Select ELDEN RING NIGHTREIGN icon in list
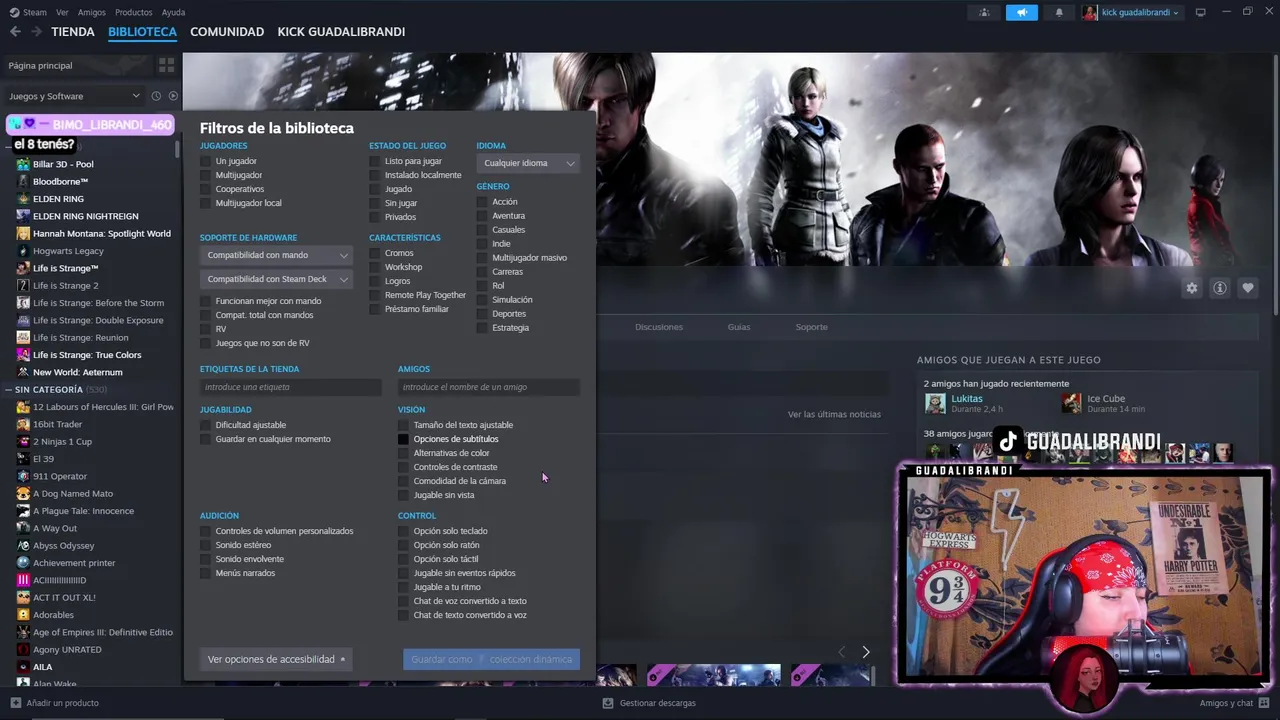1280x720 pixels. coord(24,216)
